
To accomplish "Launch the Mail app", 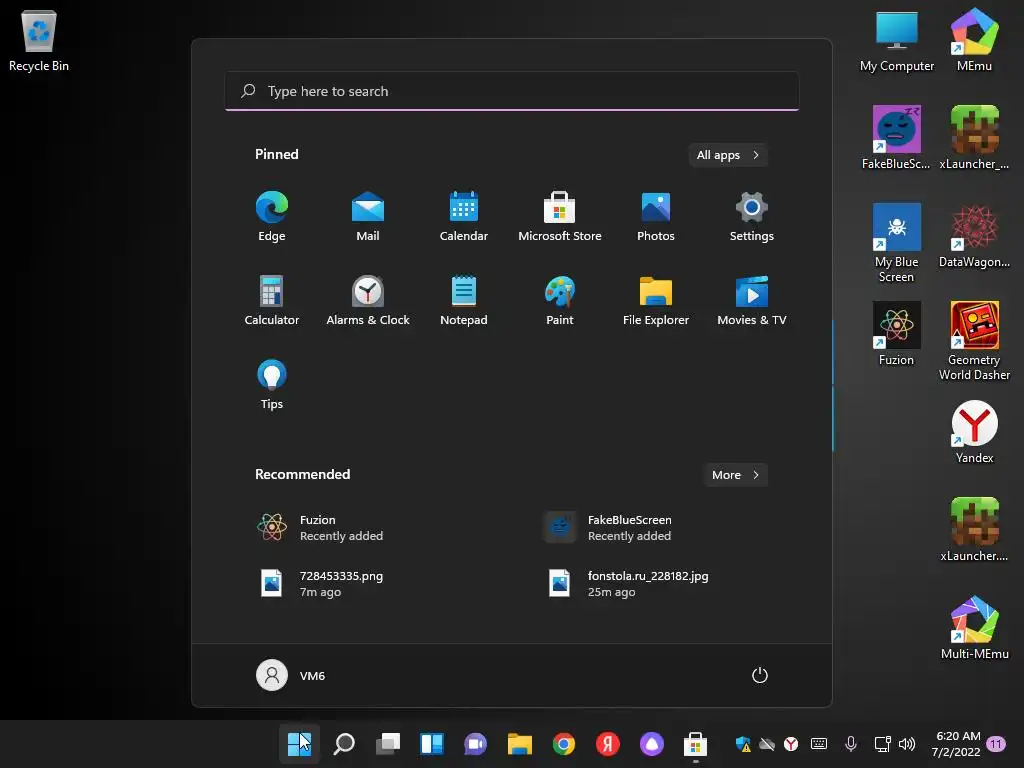I will click(368, 217).
